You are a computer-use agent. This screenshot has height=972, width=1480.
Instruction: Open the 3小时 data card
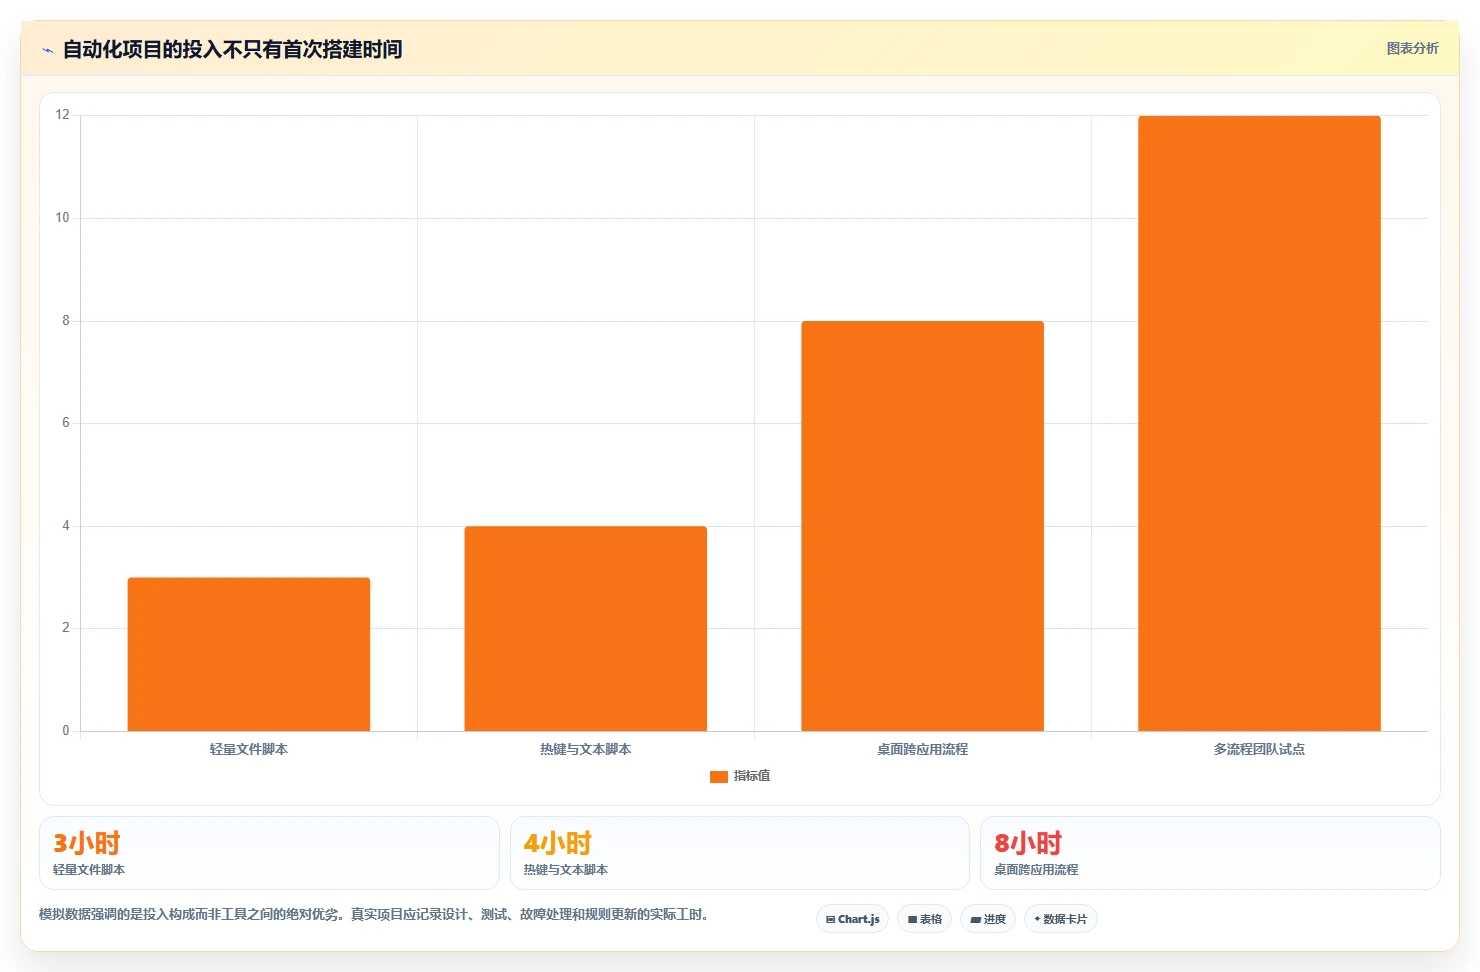tap(269, 853)
